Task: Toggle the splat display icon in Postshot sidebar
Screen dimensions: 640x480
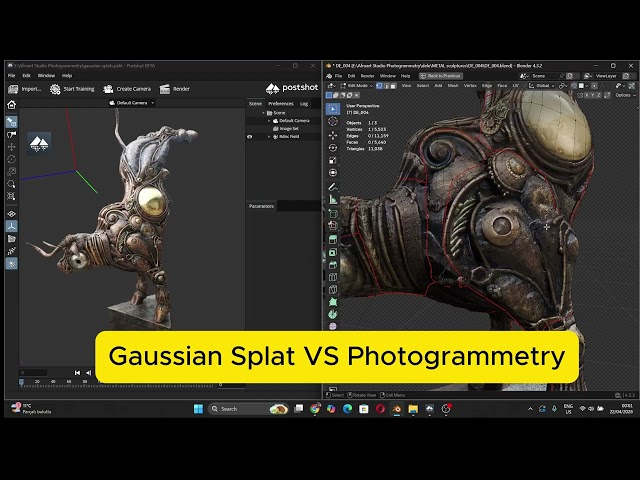Action: click(x=11, y=214)
